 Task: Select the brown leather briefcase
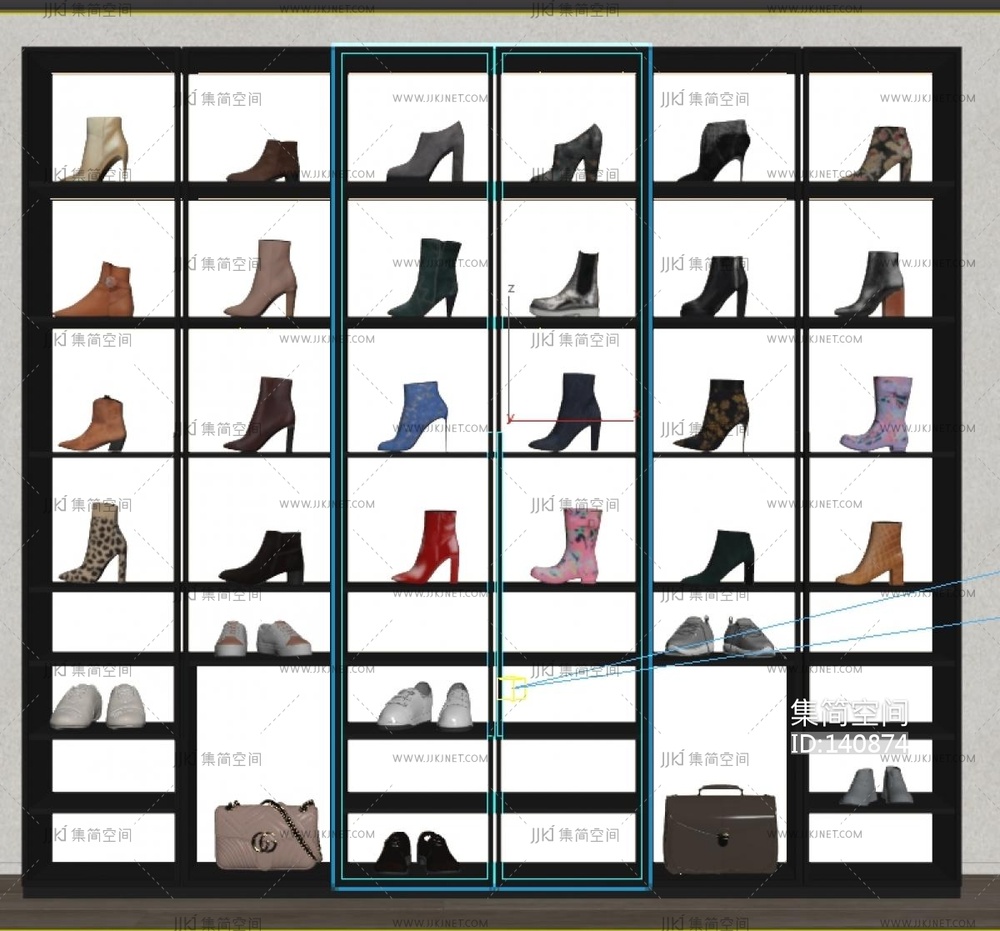coord(720,829)
